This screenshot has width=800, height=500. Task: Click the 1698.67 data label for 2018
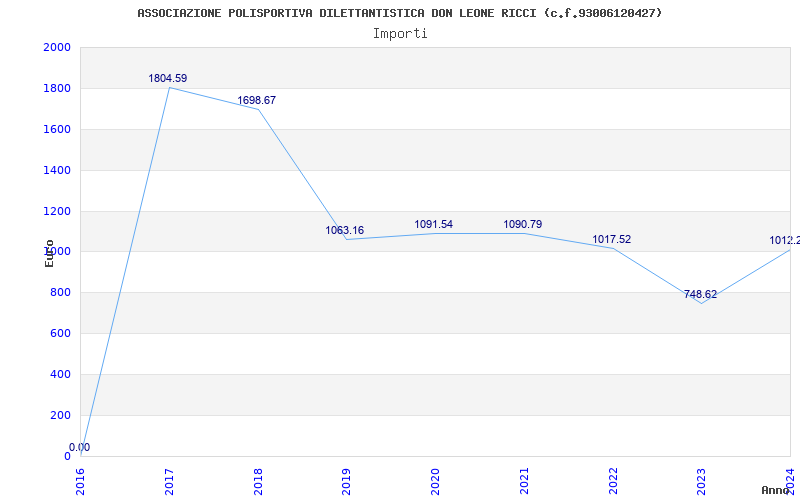tap(257, 101)
